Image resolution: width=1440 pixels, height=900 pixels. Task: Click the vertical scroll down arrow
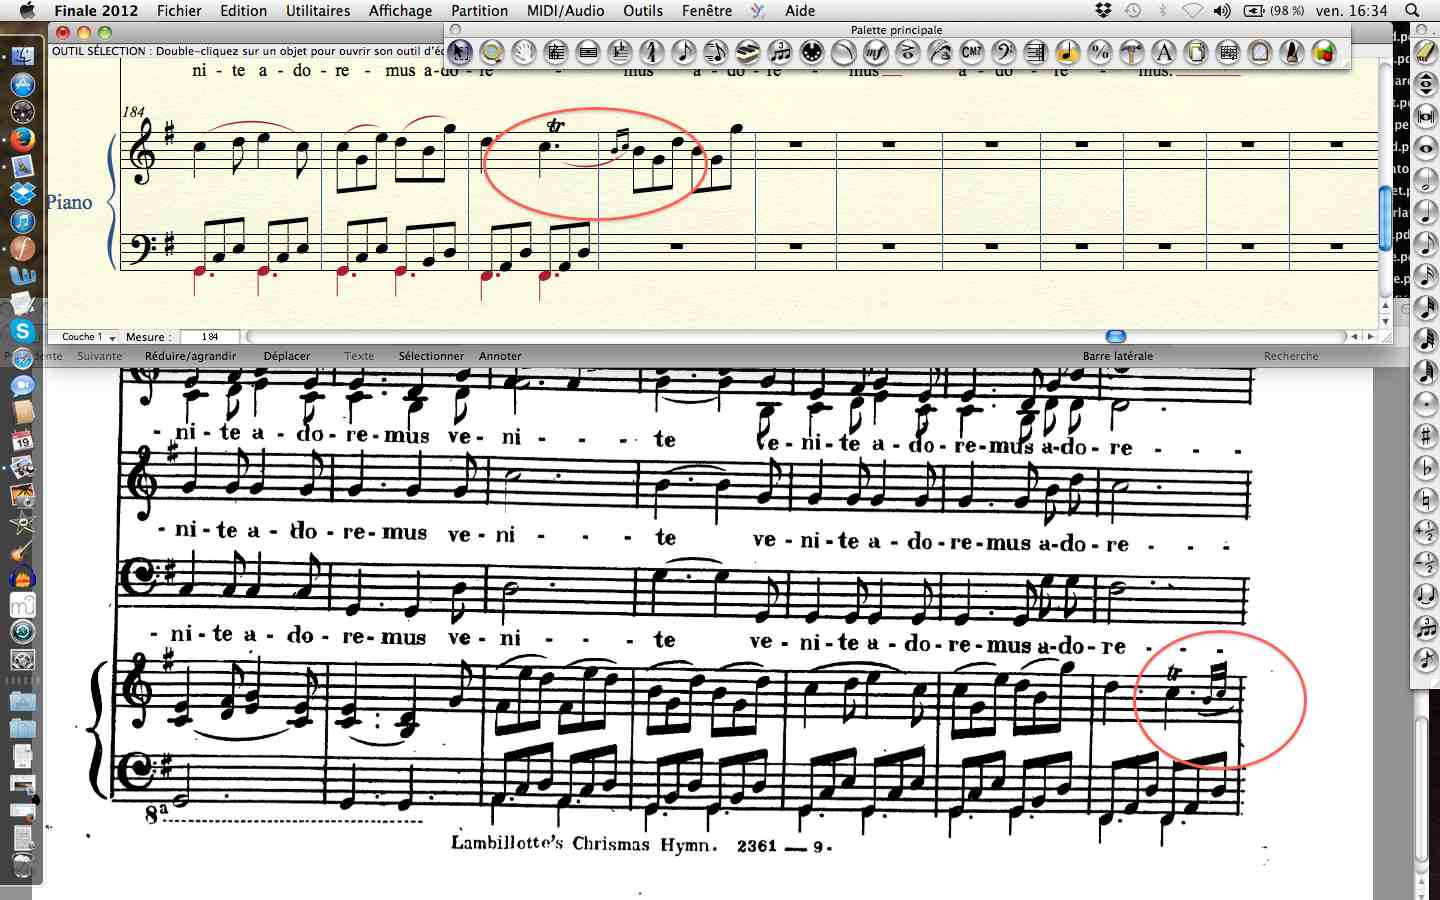point(1385,322)
